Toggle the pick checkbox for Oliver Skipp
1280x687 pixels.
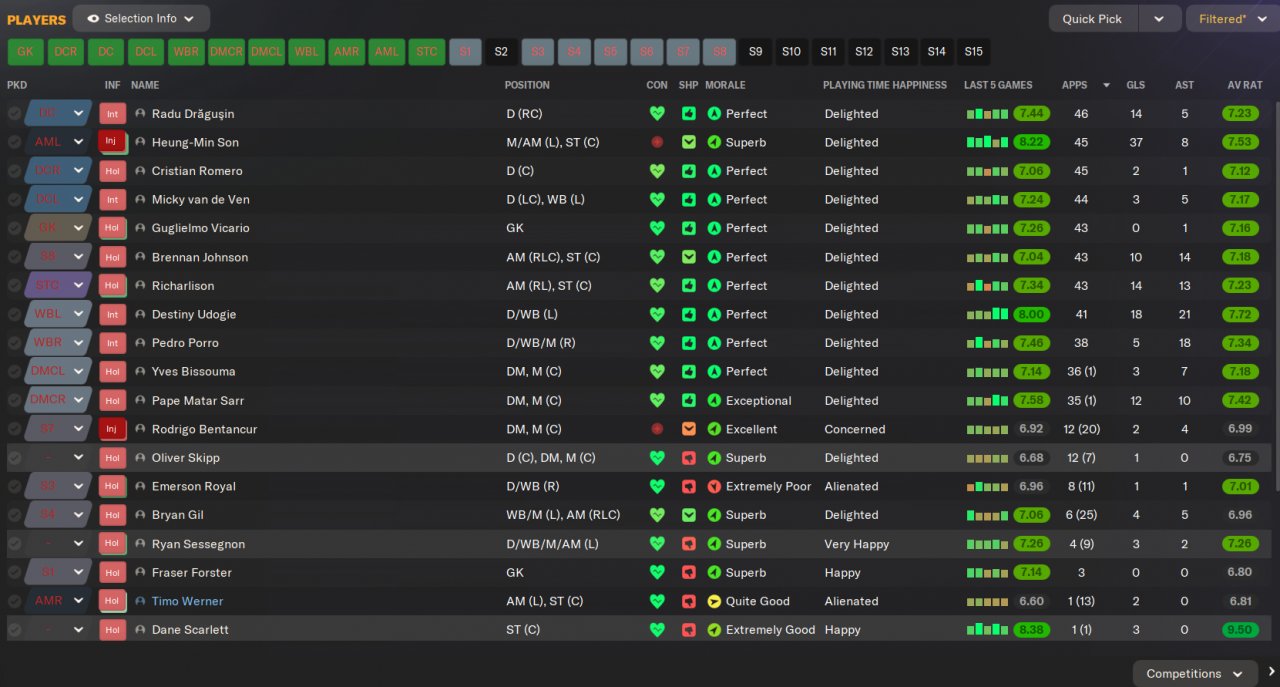pos(14,458)
